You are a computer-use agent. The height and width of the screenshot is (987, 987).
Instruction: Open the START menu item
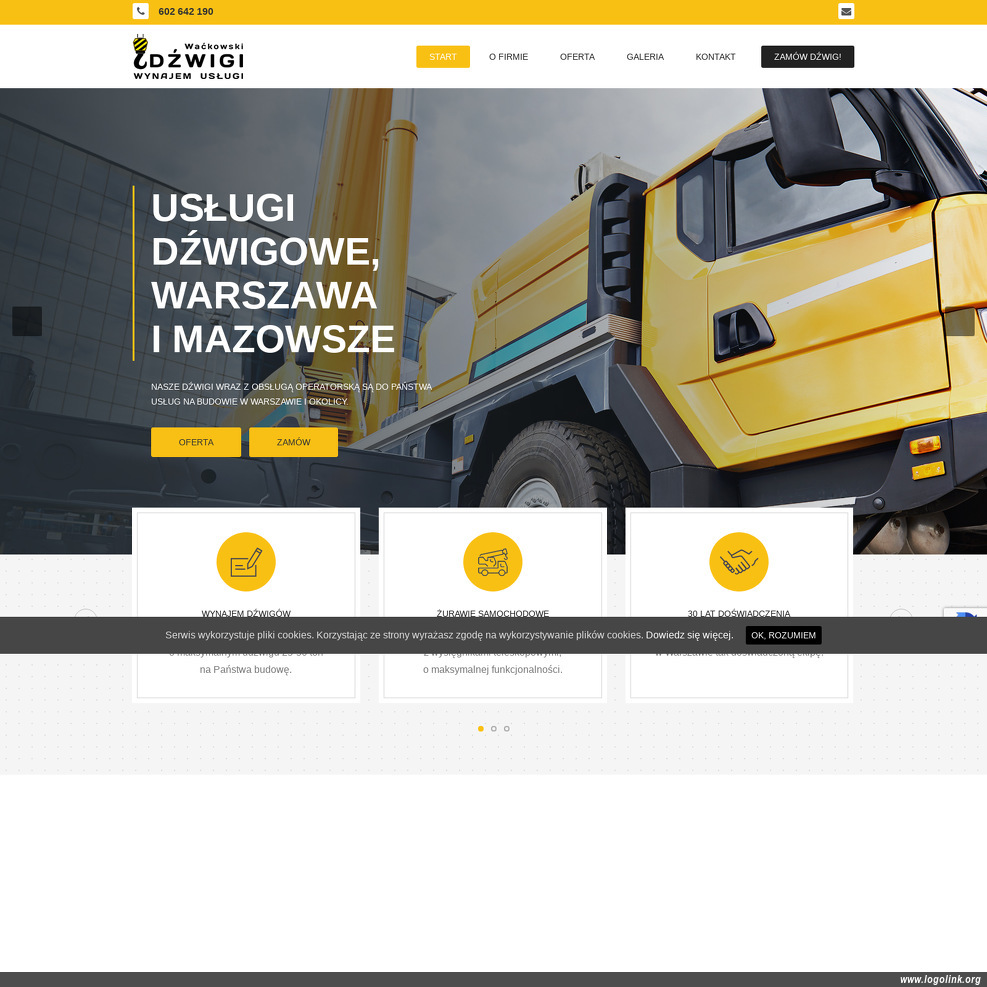(443, 57)
